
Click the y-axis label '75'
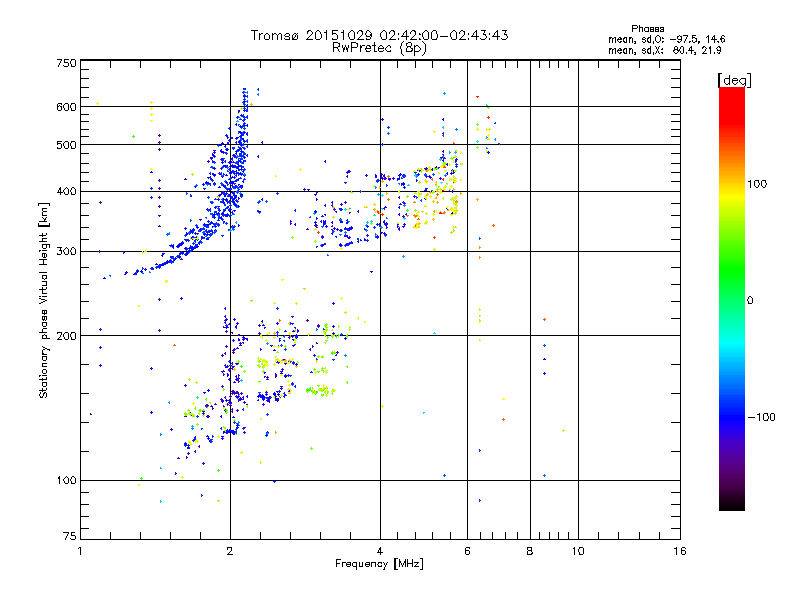click(x=70, y=536)
